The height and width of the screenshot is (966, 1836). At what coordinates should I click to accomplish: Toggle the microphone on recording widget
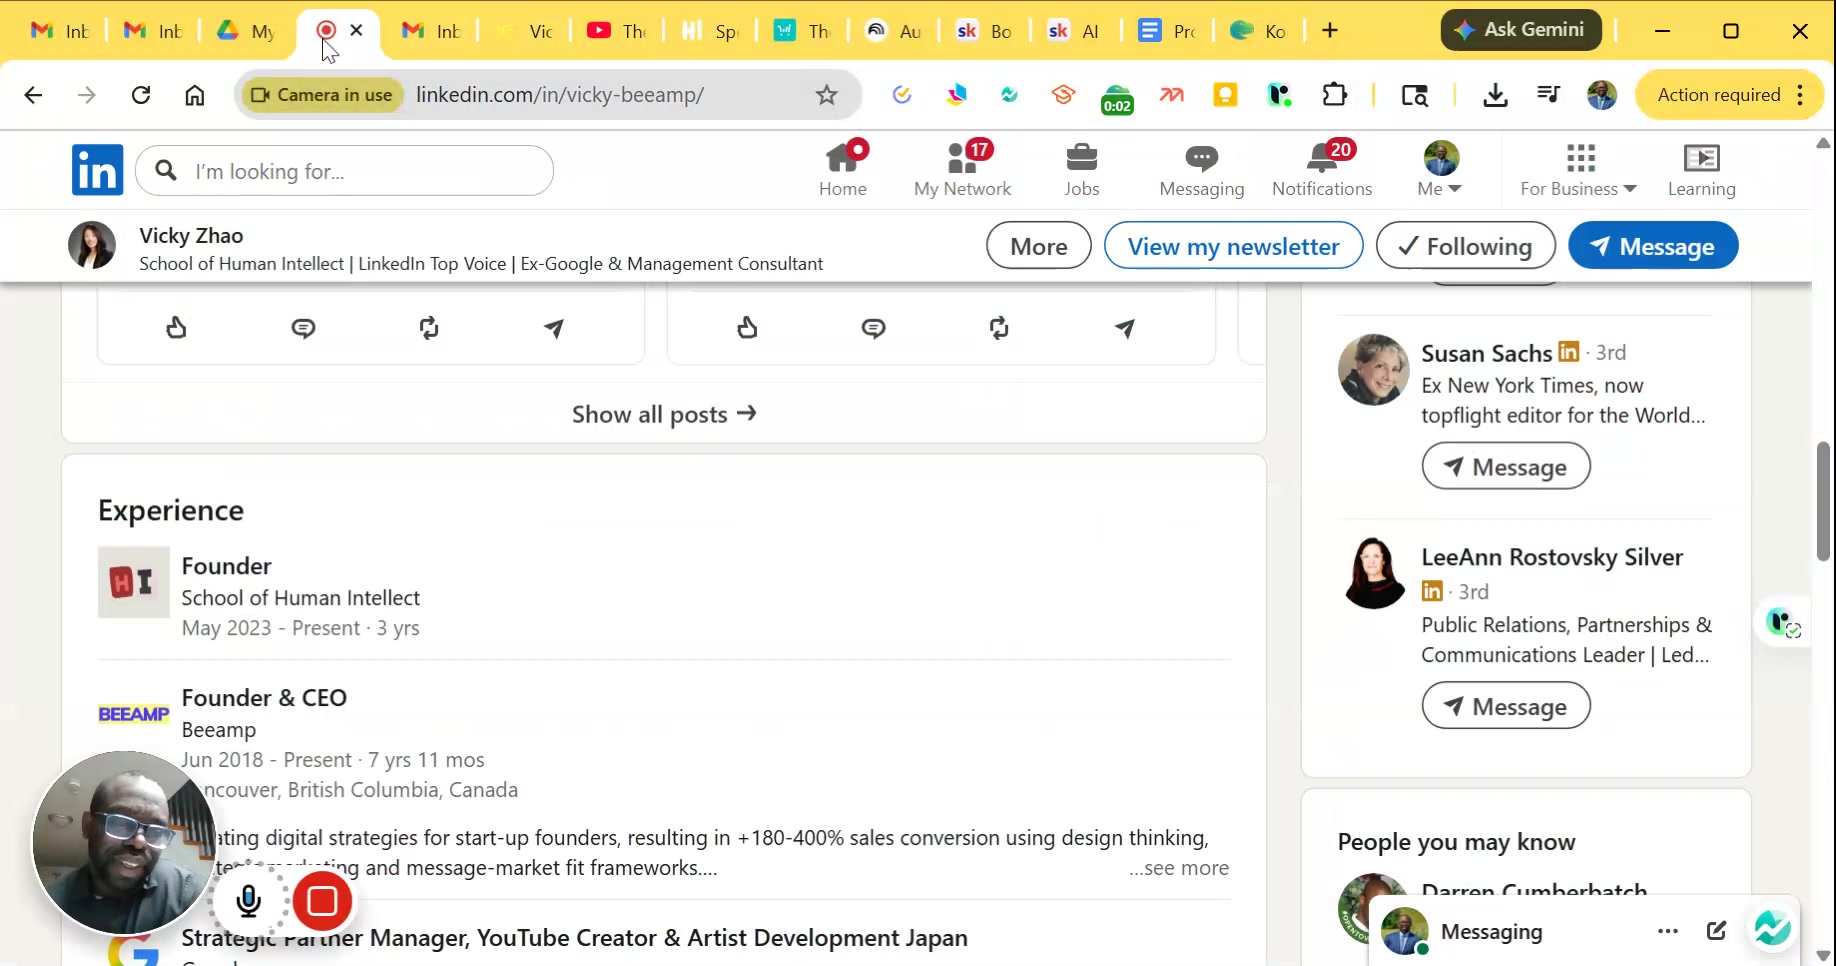pos(249,901)
